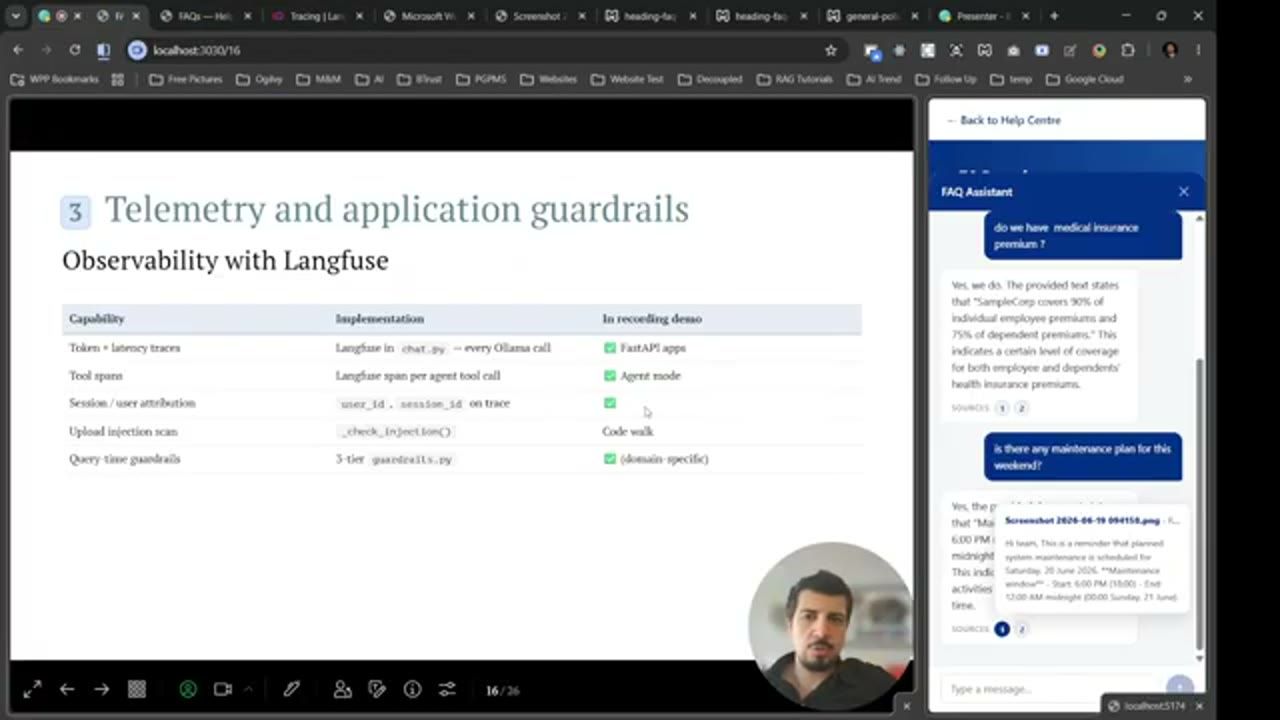Follow the Back to Help Centre link
1280x720 pixels.
(1003, 120)
